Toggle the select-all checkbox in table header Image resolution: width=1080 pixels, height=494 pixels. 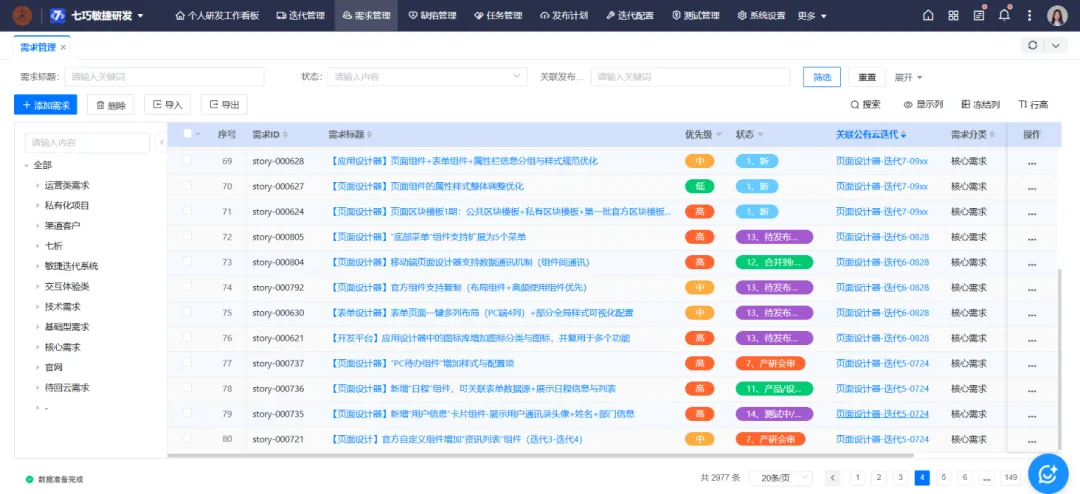coord(187,134)
